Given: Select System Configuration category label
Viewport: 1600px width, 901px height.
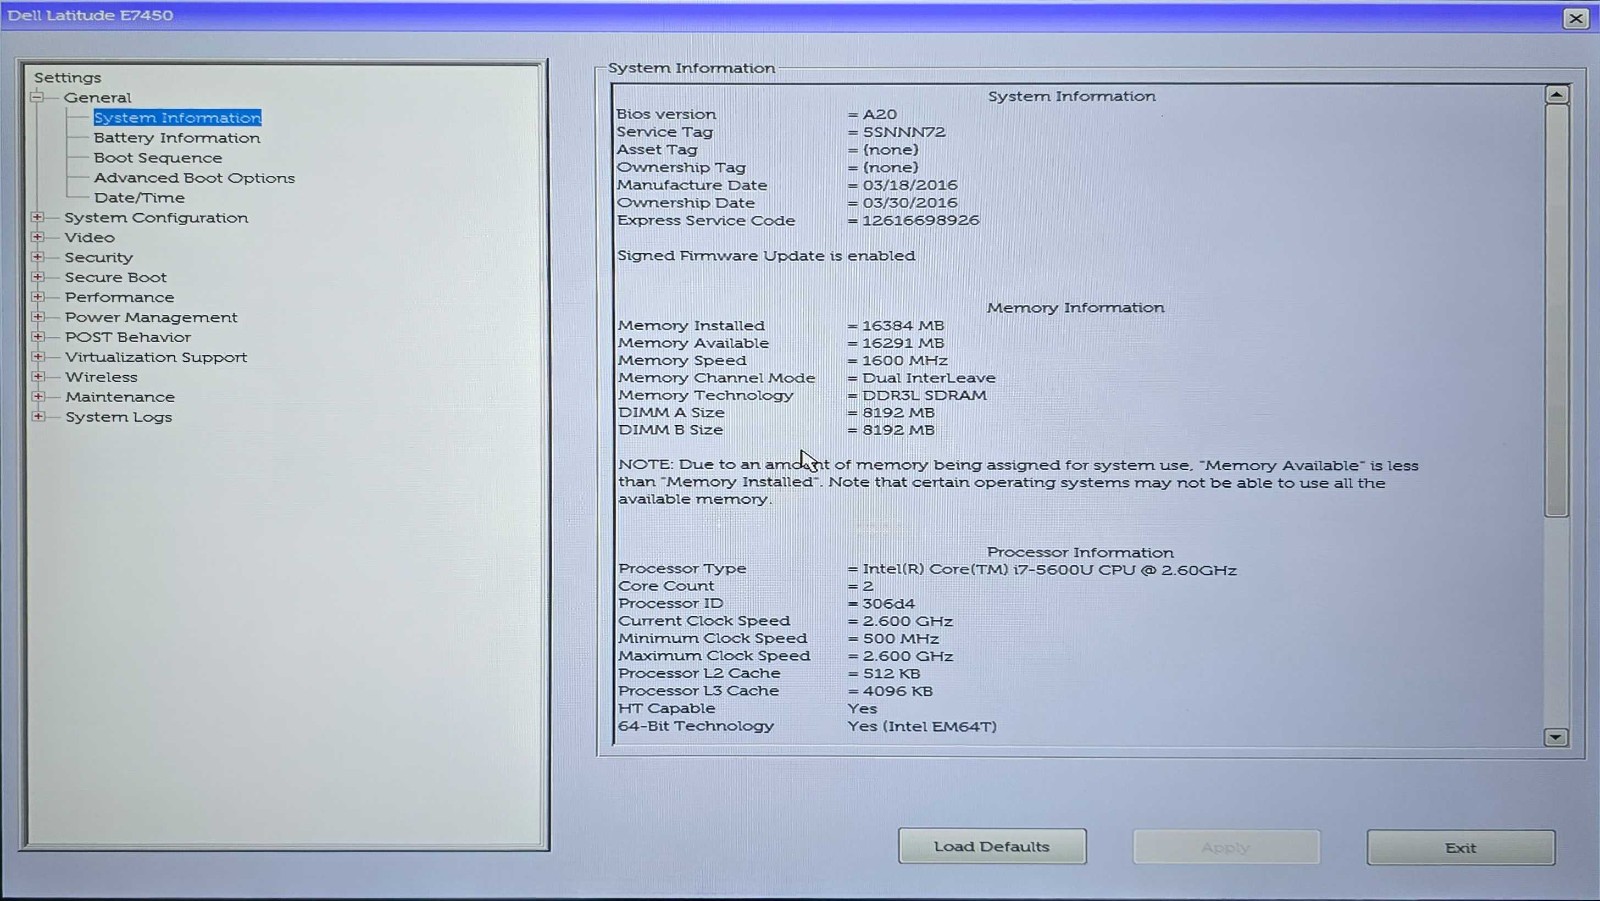Looking at the screenshot, I should pos(156,218).
